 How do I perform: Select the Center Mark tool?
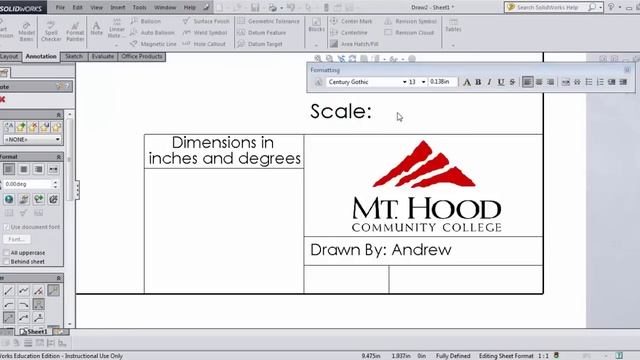351,21
